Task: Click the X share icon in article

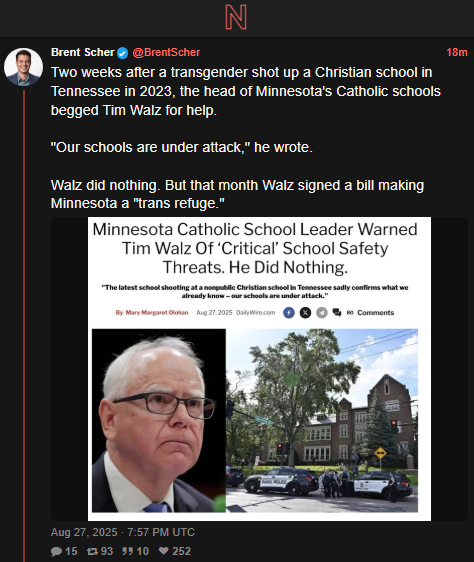Action: [x=305, y=313]
